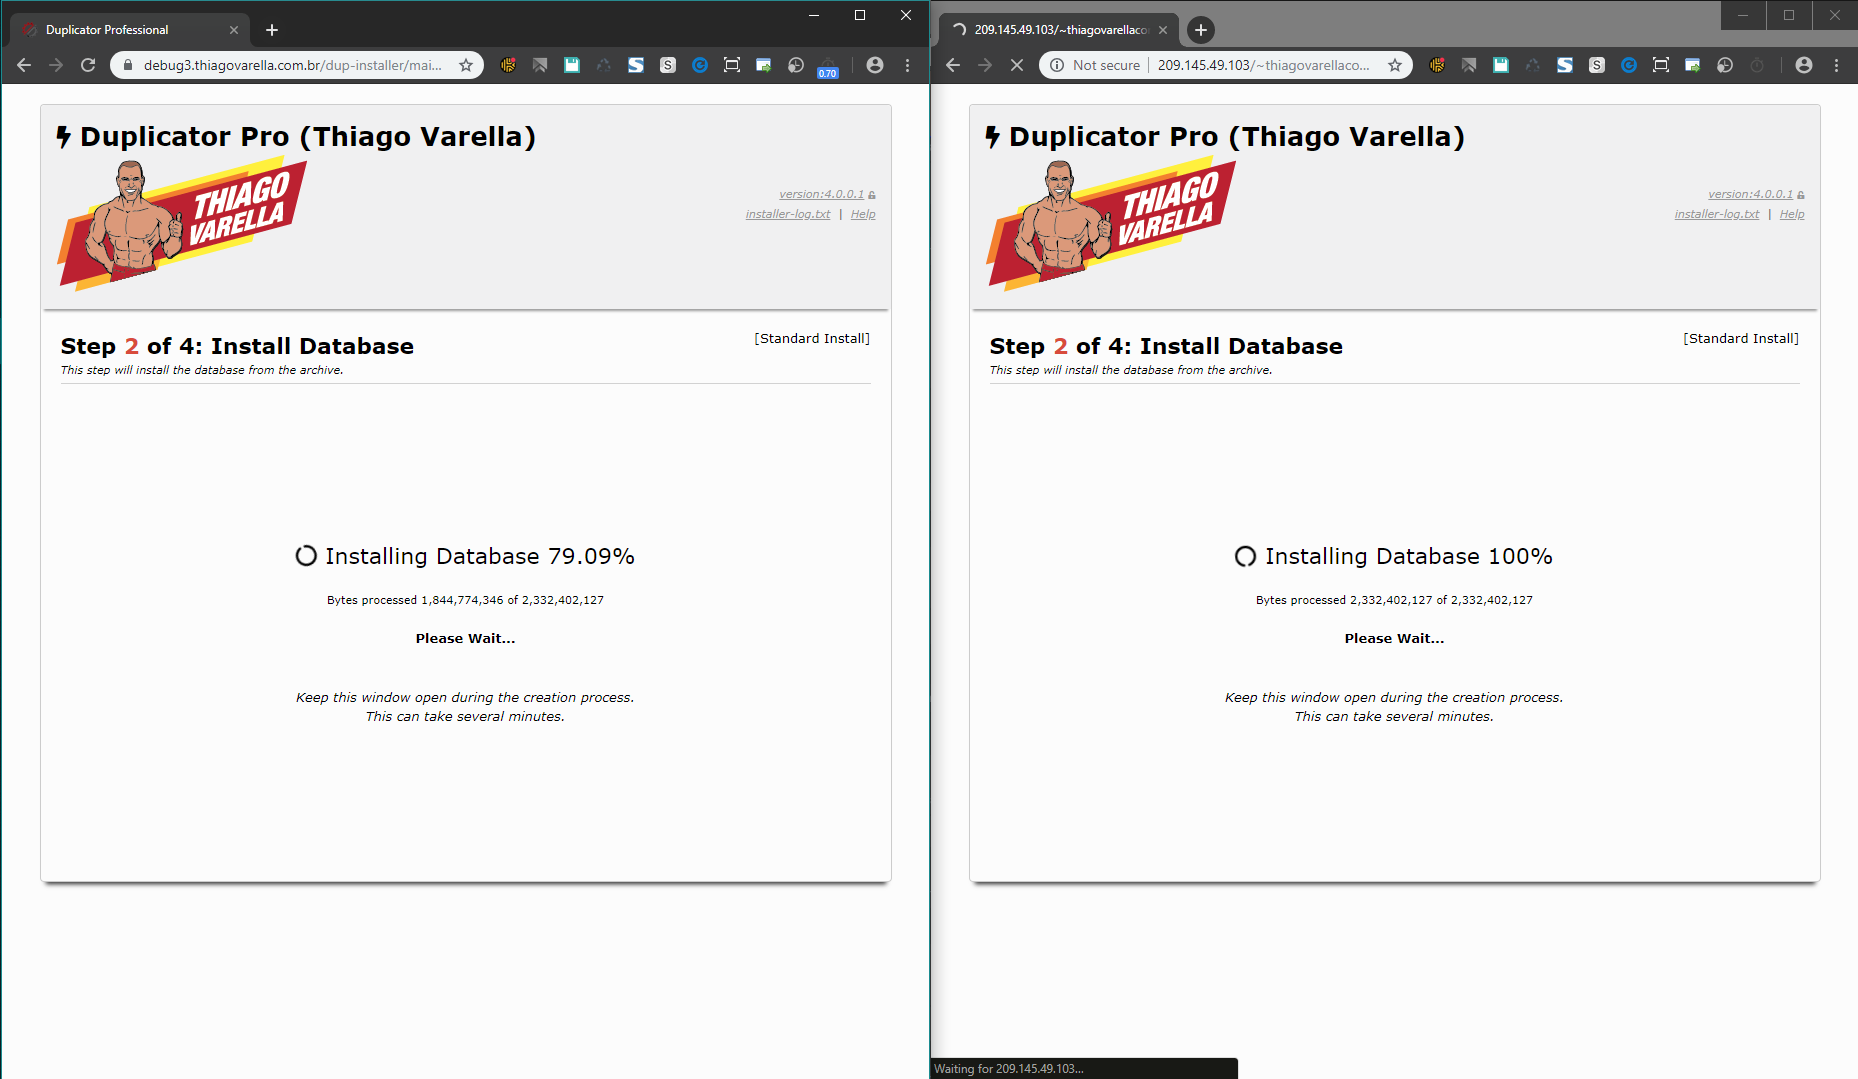Viewport: 1858px width, 1079px height.
Task: Open the blue circular C extension in the right window
Action: pyautogui.click(x=1629, y=65)
